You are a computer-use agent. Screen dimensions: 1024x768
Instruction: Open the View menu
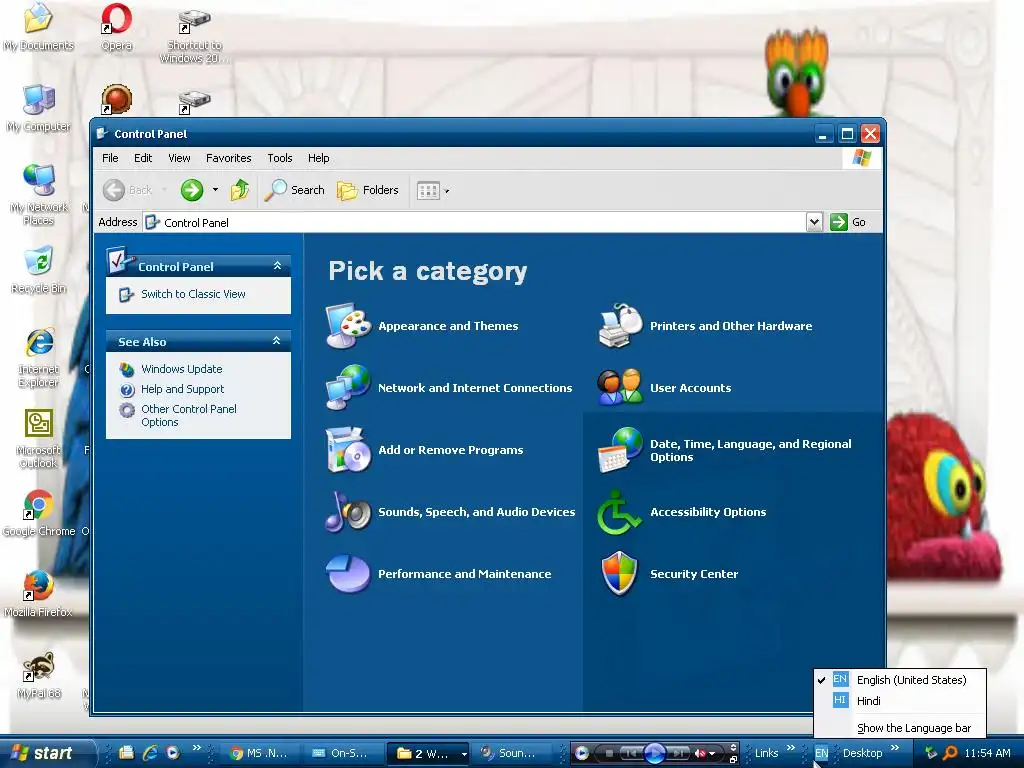179,158
